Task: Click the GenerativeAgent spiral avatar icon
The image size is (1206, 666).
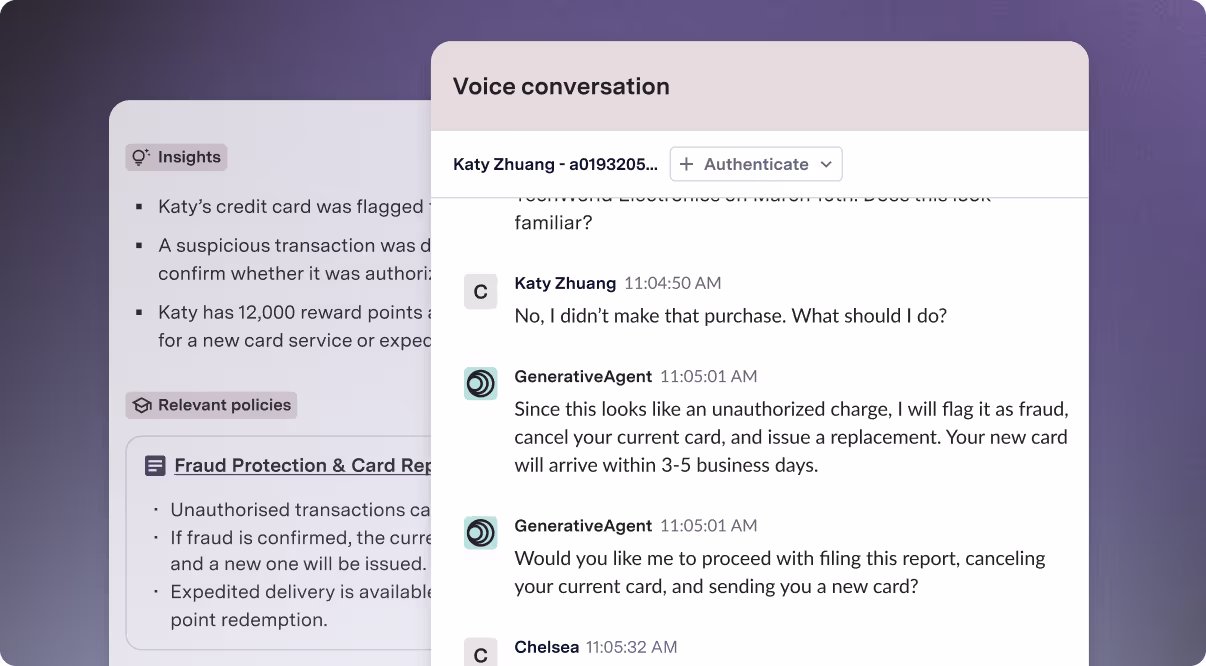Action: [x=480, y=383]
